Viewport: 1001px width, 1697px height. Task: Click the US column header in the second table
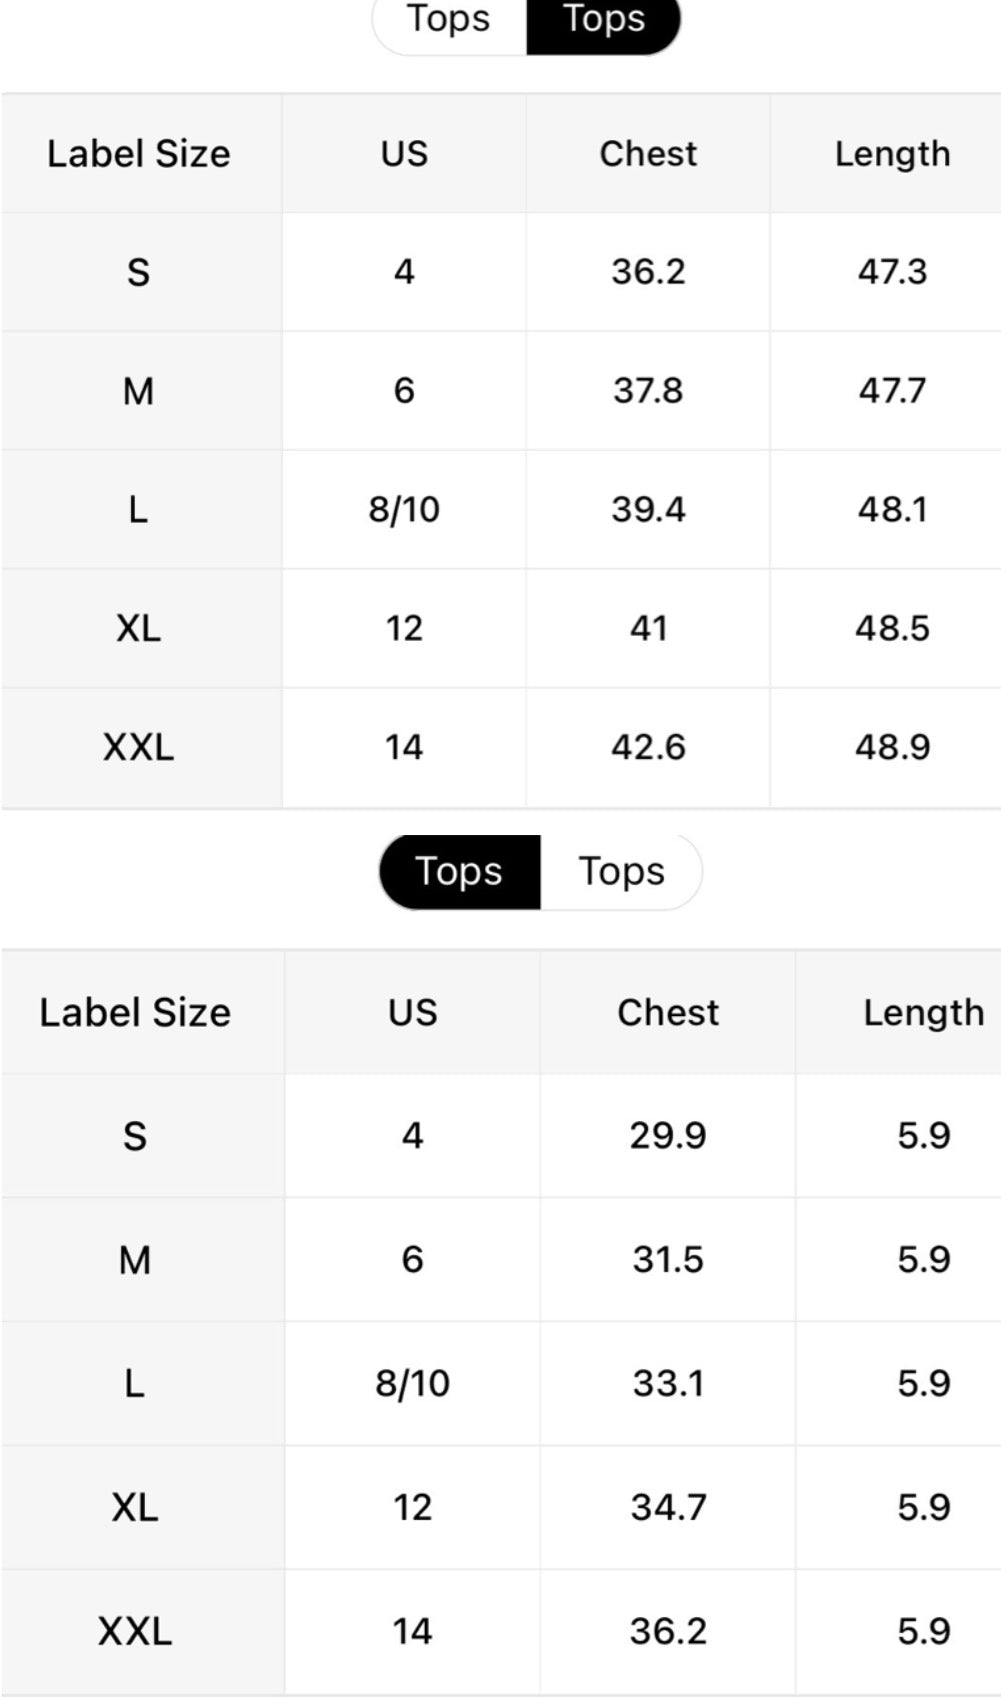(412, 1013)
